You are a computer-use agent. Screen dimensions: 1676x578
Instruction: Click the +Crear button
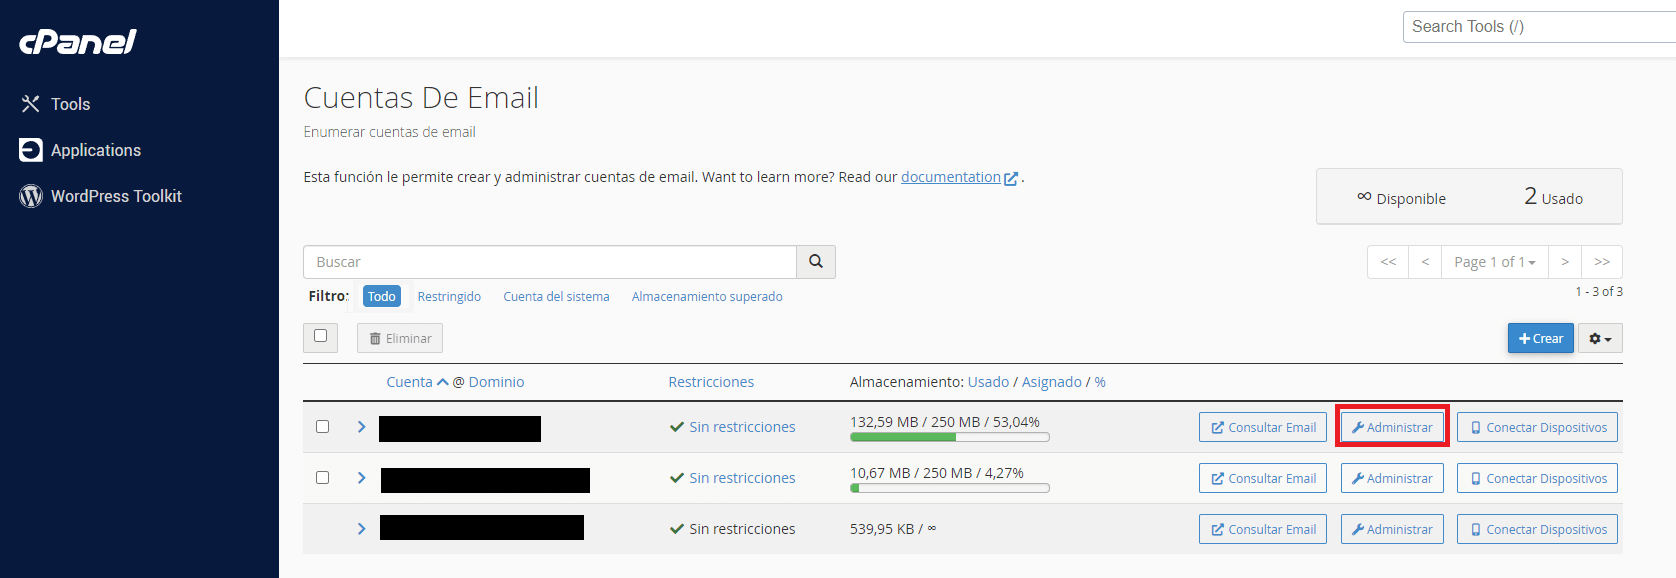tap(1541, 338)
